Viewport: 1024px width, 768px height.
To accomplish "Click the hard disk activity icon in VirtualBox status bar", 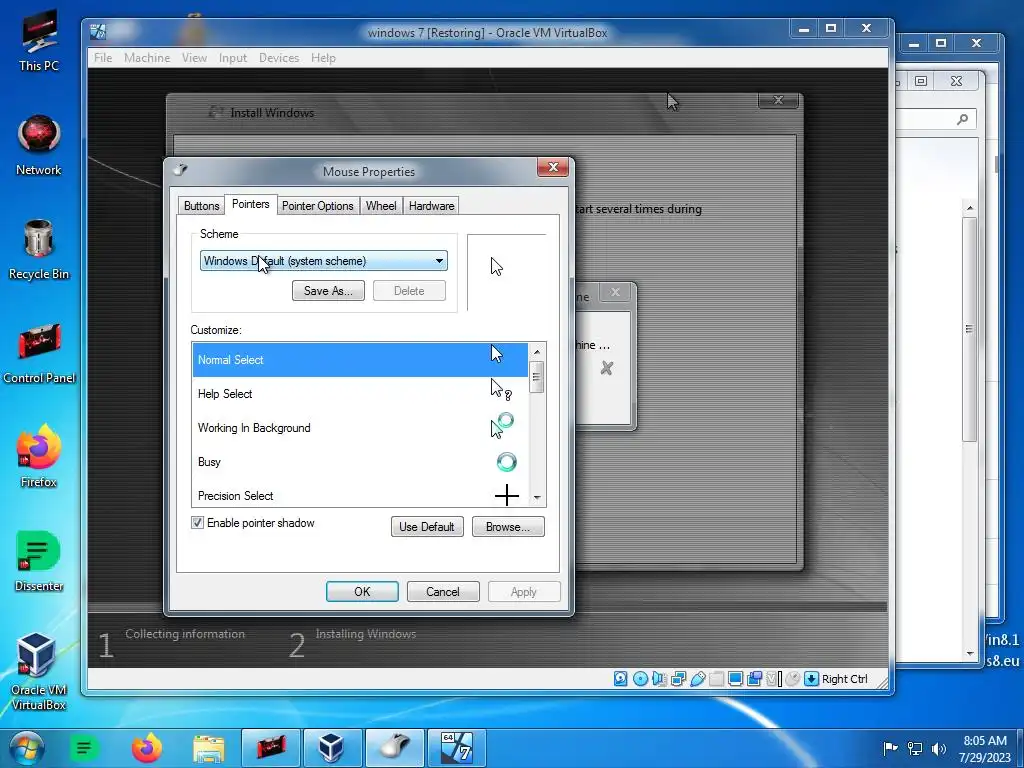I will pyautogui.click(x=620, y=679).
